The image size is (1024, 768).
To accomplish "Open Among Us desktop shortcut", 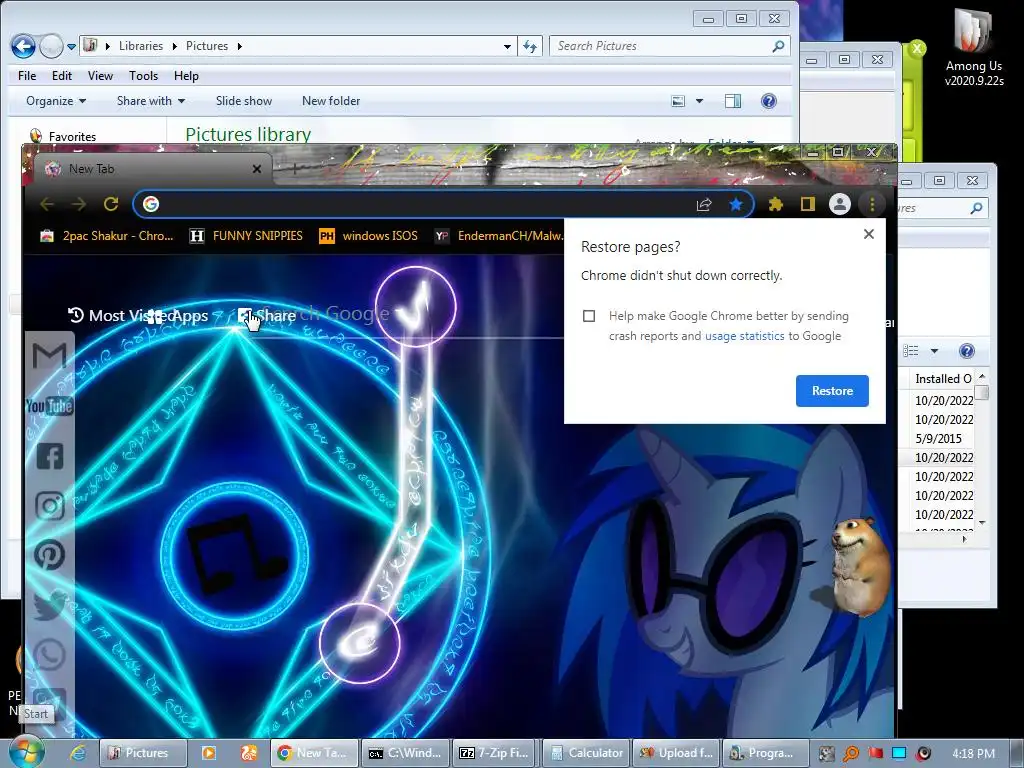I will point(974,47).
